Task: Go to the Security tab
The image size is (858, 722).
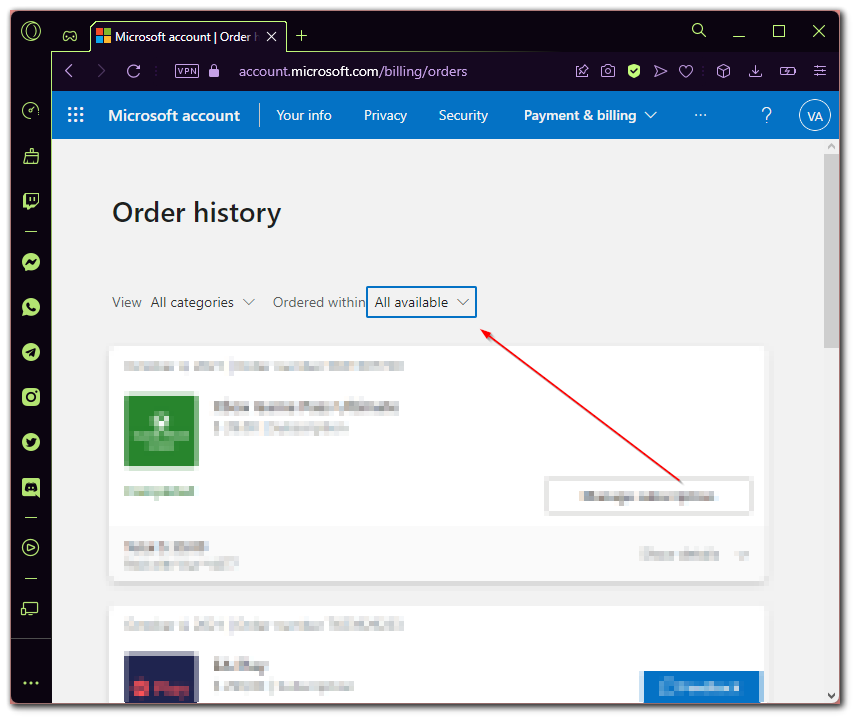Action: pyautogui.click(x=463, y=115)
